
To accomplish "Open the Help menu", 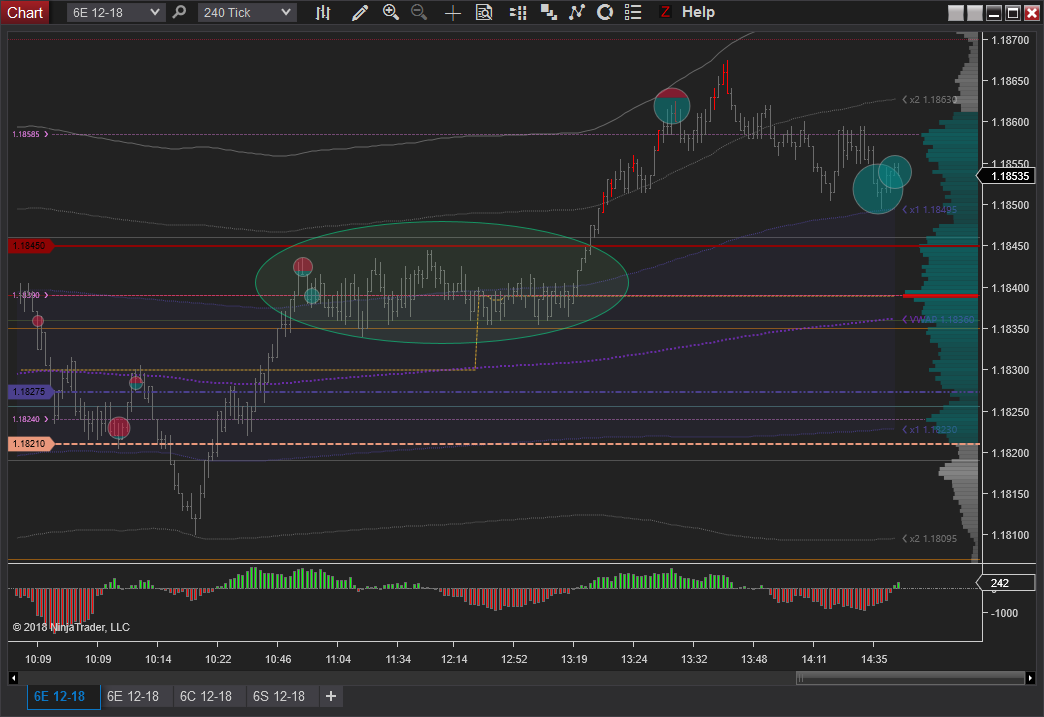I will (698, 12).
